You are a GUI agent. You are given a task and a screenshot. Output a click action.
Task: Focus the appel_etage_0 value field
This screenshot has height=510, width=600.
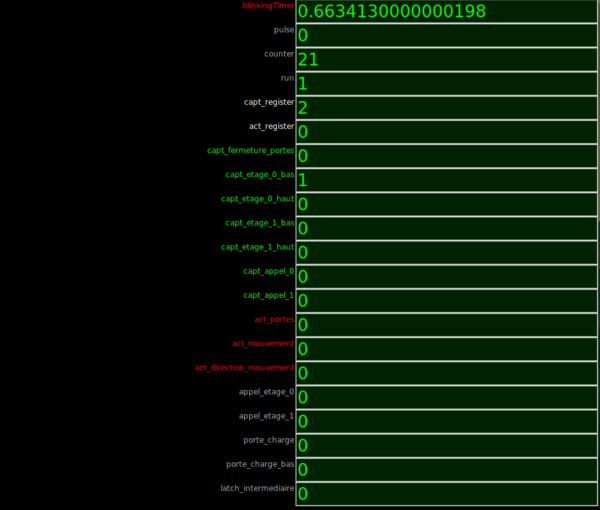[x=446, y=397]
